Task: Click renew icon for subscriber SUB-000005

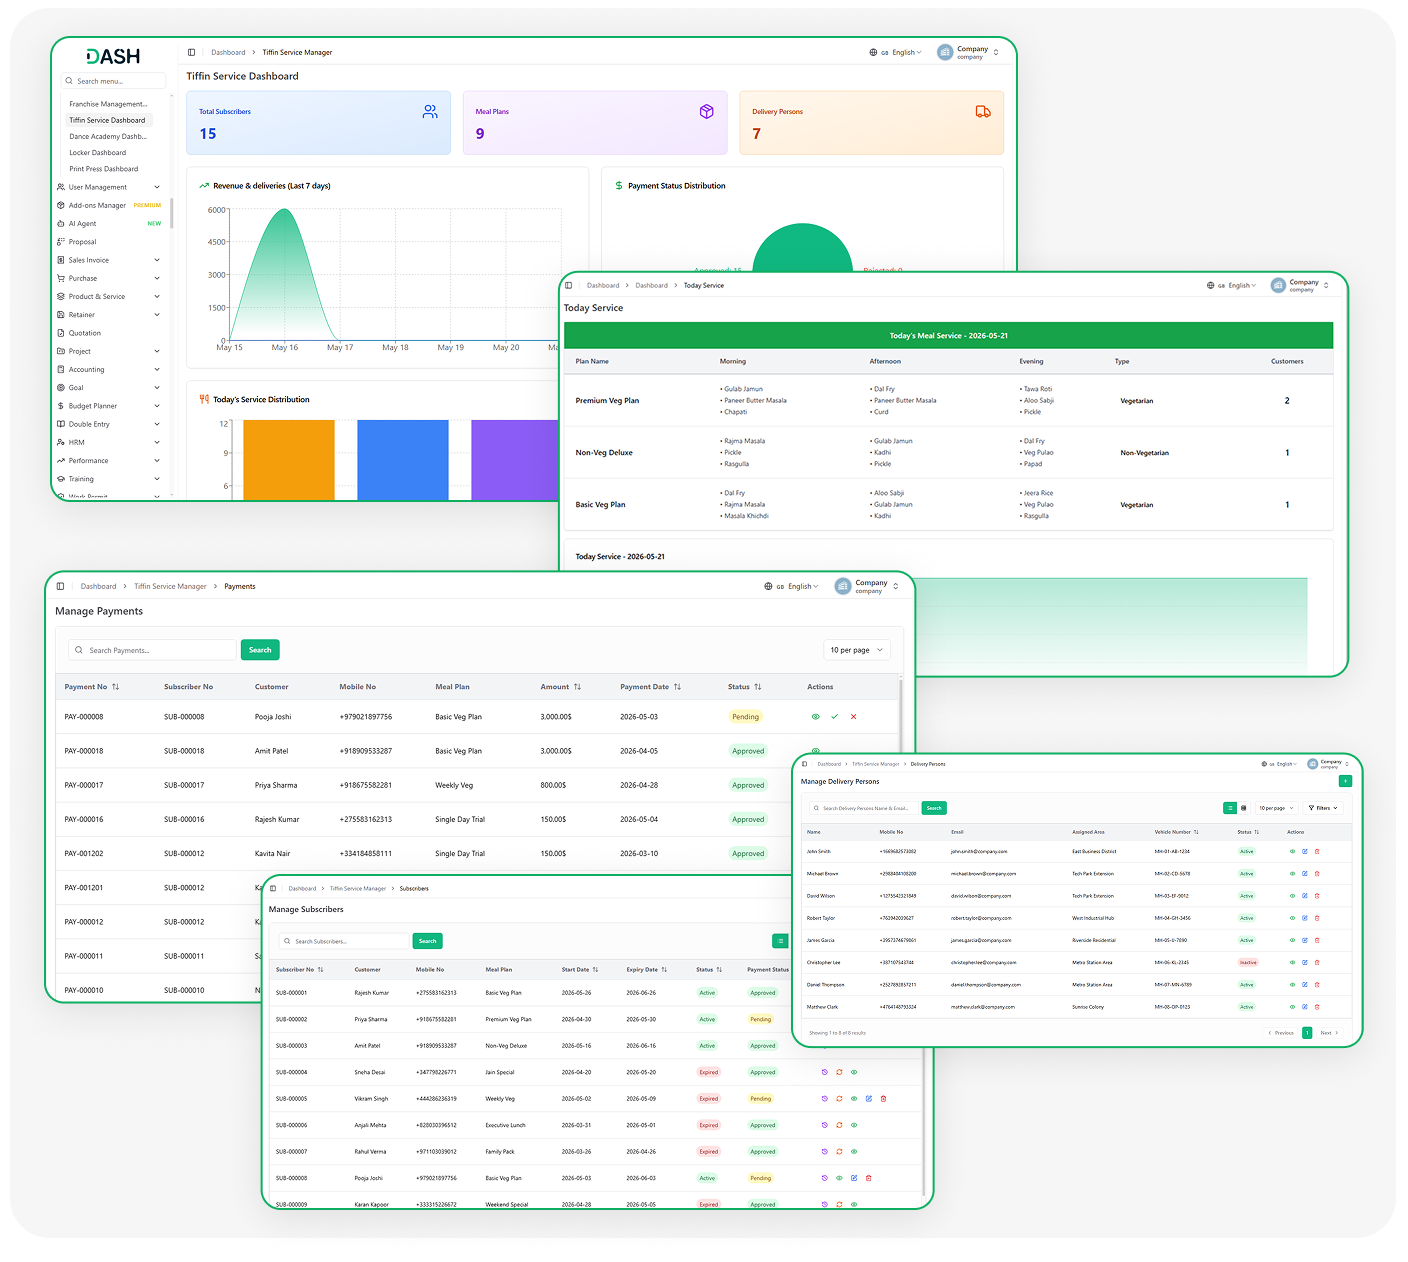Action: pos(839,1099)
